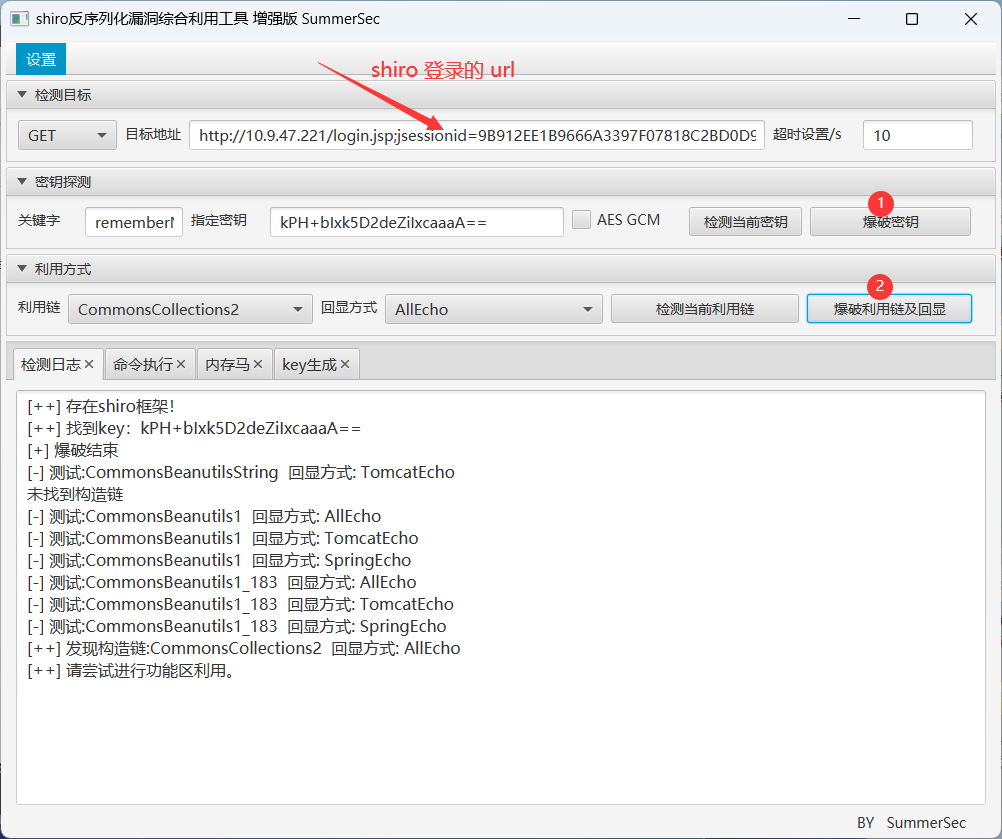Viewport: 1002px width, 839px height.
Task: Minimize the shiro tool window
Action: [x=854, y=19]
